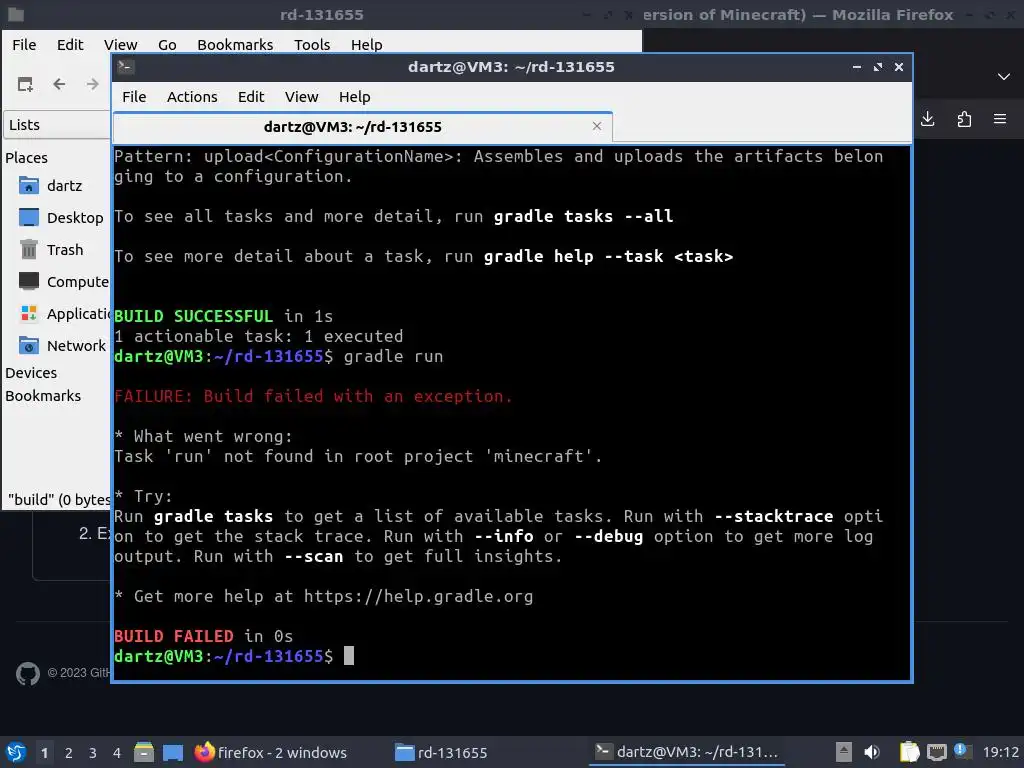Open the file manager's Tools menu
The width and height of the screenshot is (1024, 768).
coord(312,44)
